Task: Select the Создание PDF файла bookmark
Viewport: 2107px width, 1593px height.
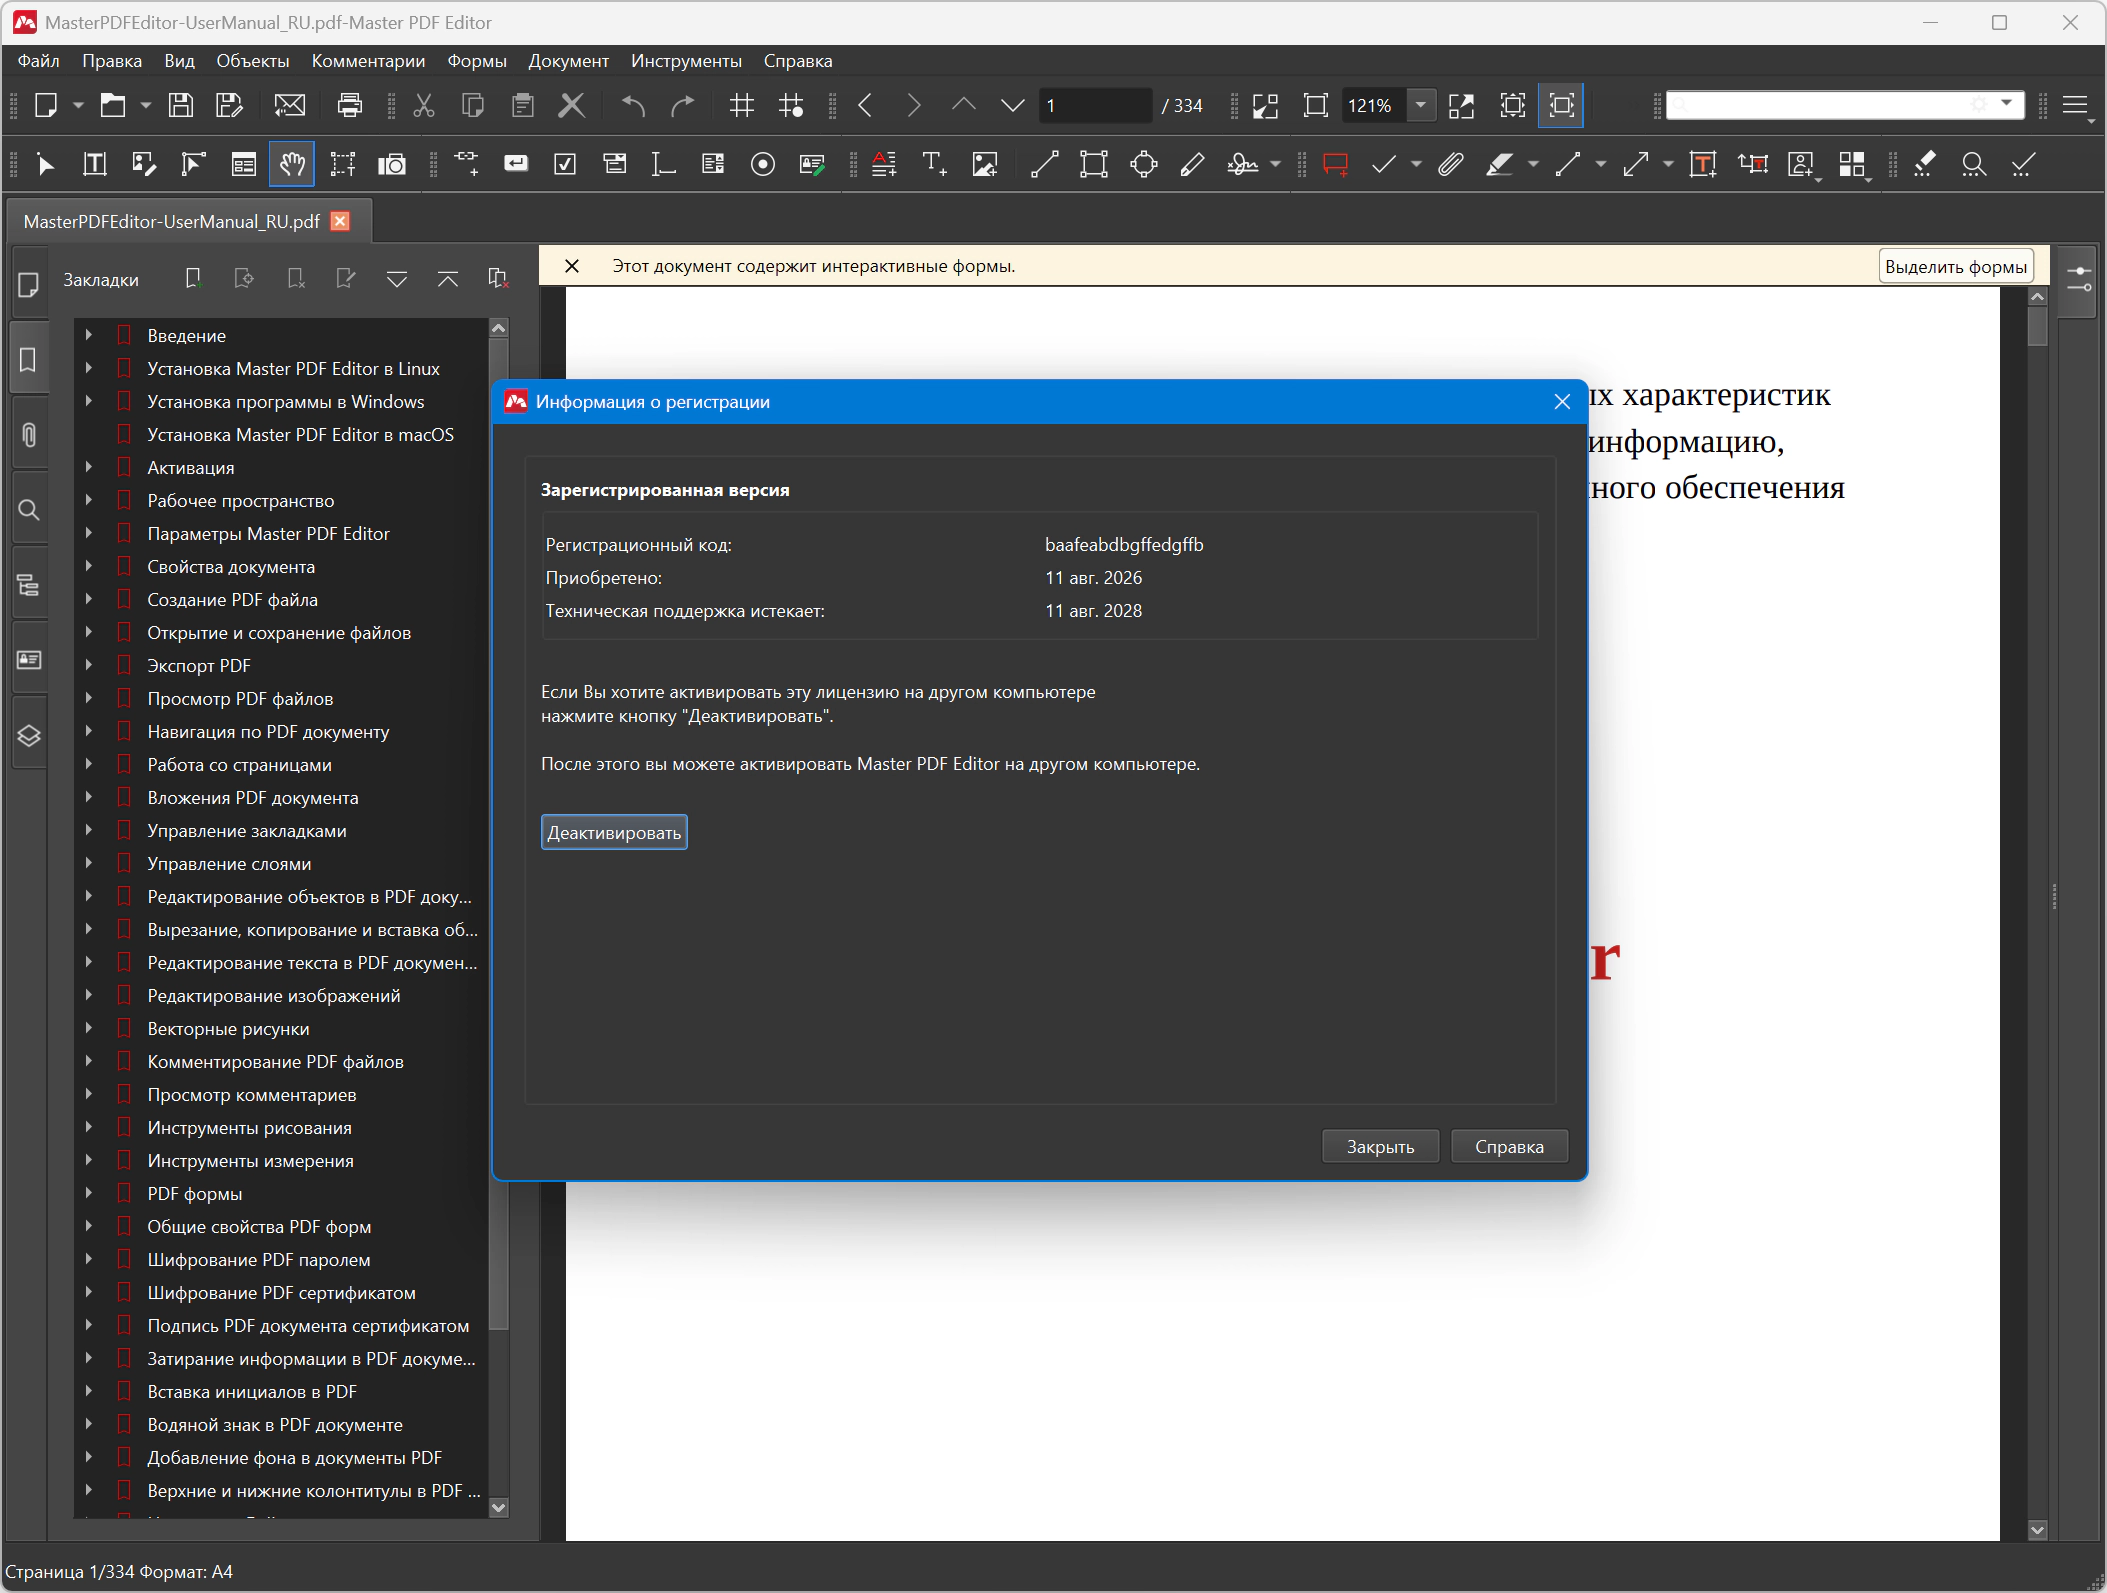Action: [x=232, y=599]
